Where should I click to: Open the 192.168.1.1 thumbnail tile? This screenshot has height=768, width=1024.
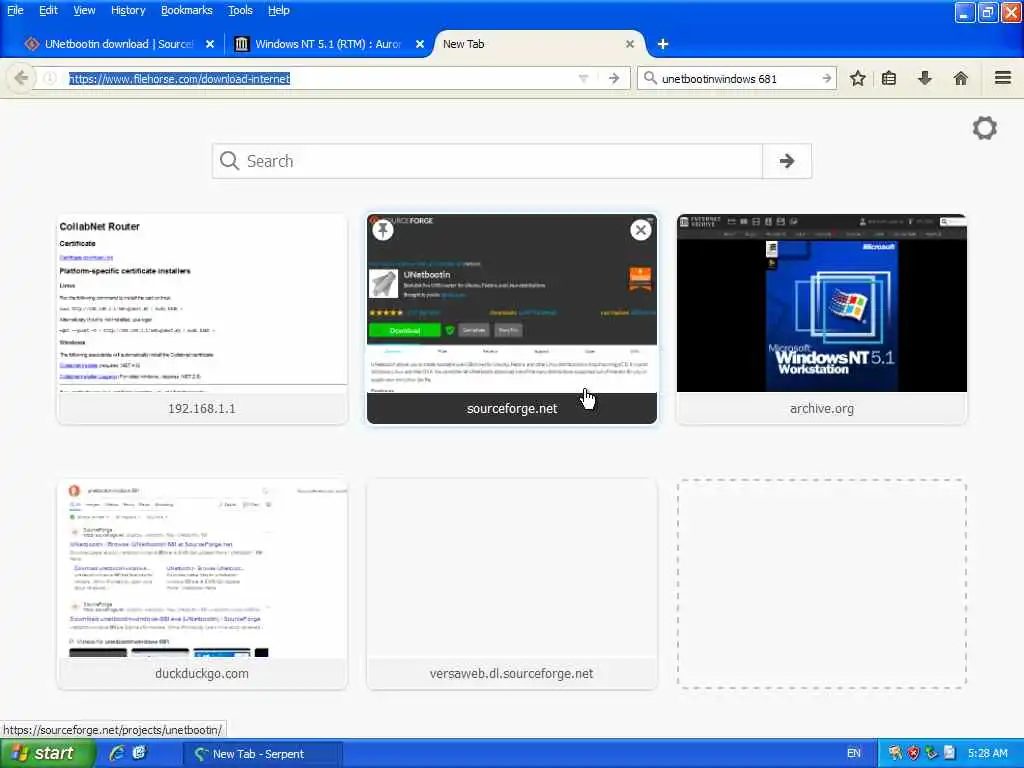coord(202,319)
